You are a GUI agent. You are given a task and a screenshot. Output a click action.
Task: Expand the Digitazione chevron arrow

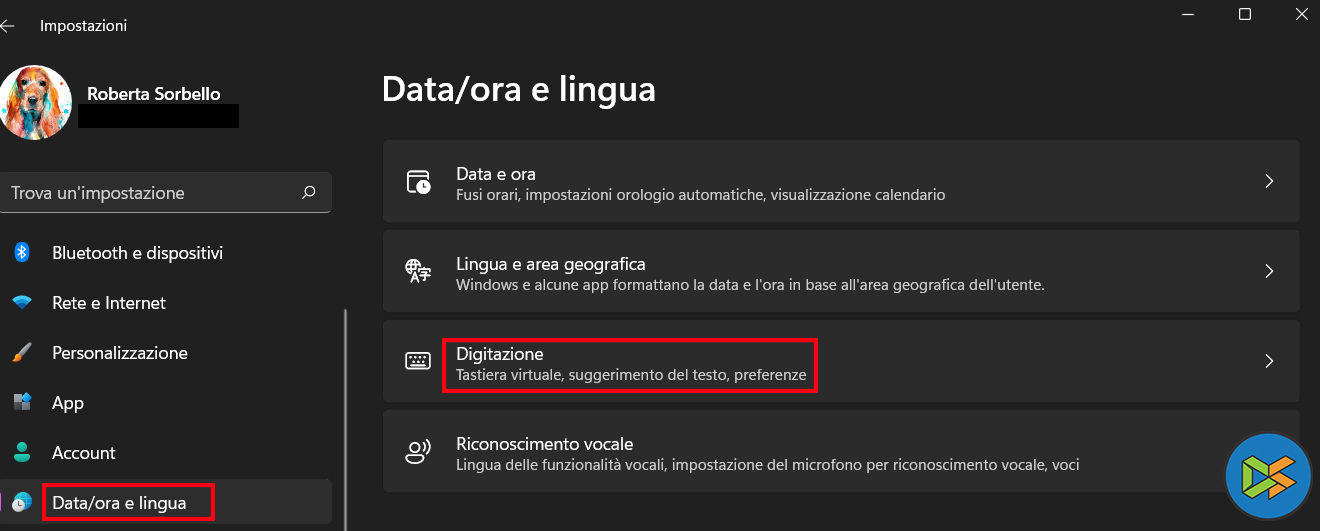[1269, 361]
